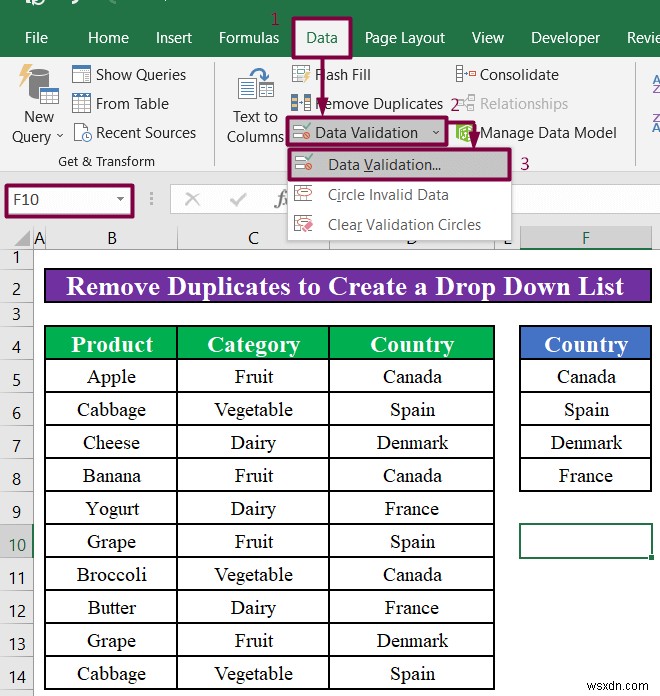660x696 pixels.
Task: Click the Sort Z to A icon
Action: [x=656, y=123]
